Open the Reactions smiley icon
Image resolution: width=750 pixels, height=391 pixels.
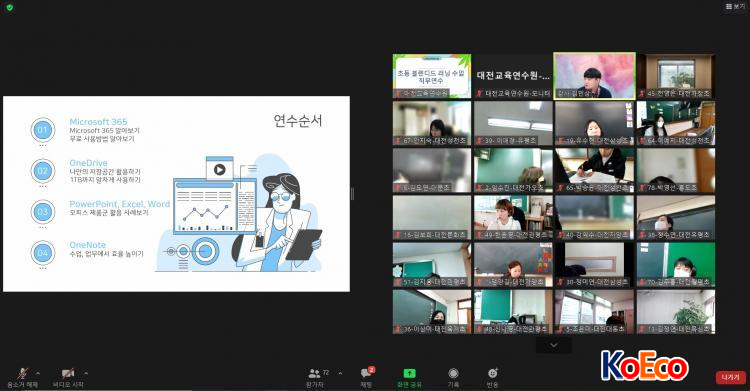click(493, 373)
